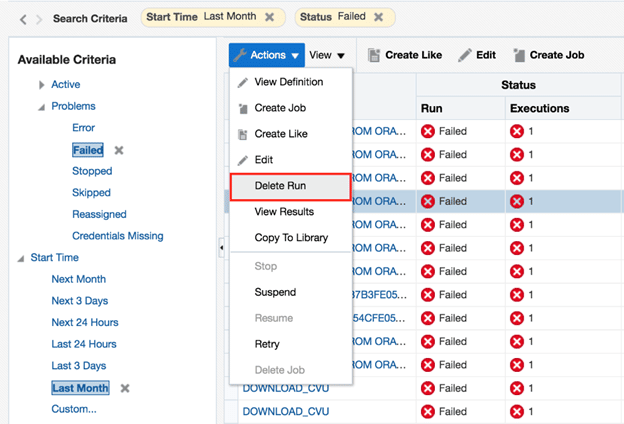Viewport: 624px width, 424px height.
Task: Collapse the Start Time criteria node
Action: (x=21, y=258)
